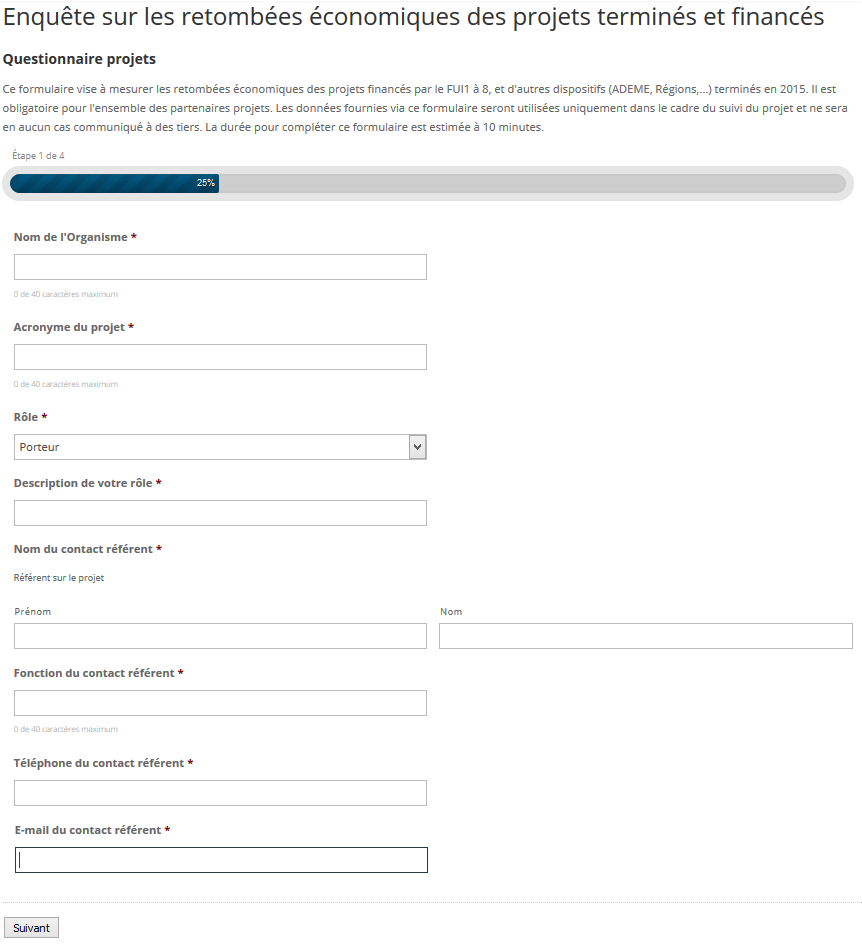Select the Prénom text box
This screenshot has width=862, height=950.
[220, 636]
